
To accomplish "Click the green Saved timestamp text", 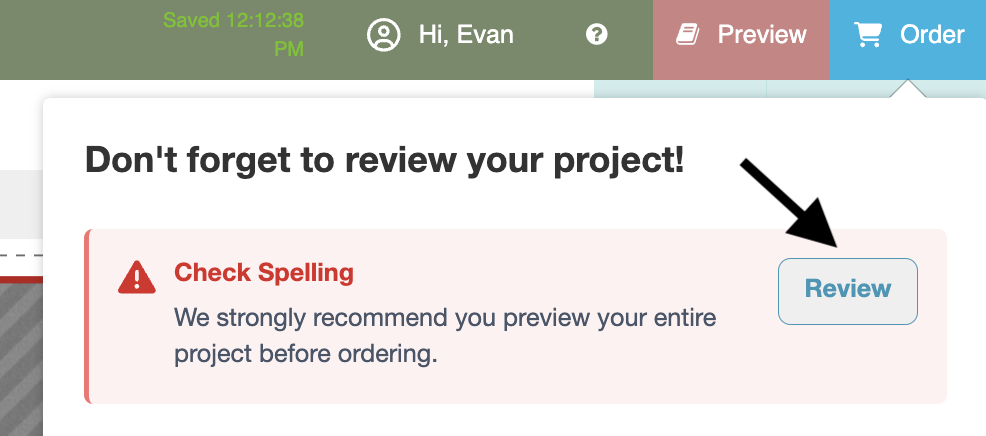I will 233,35.
